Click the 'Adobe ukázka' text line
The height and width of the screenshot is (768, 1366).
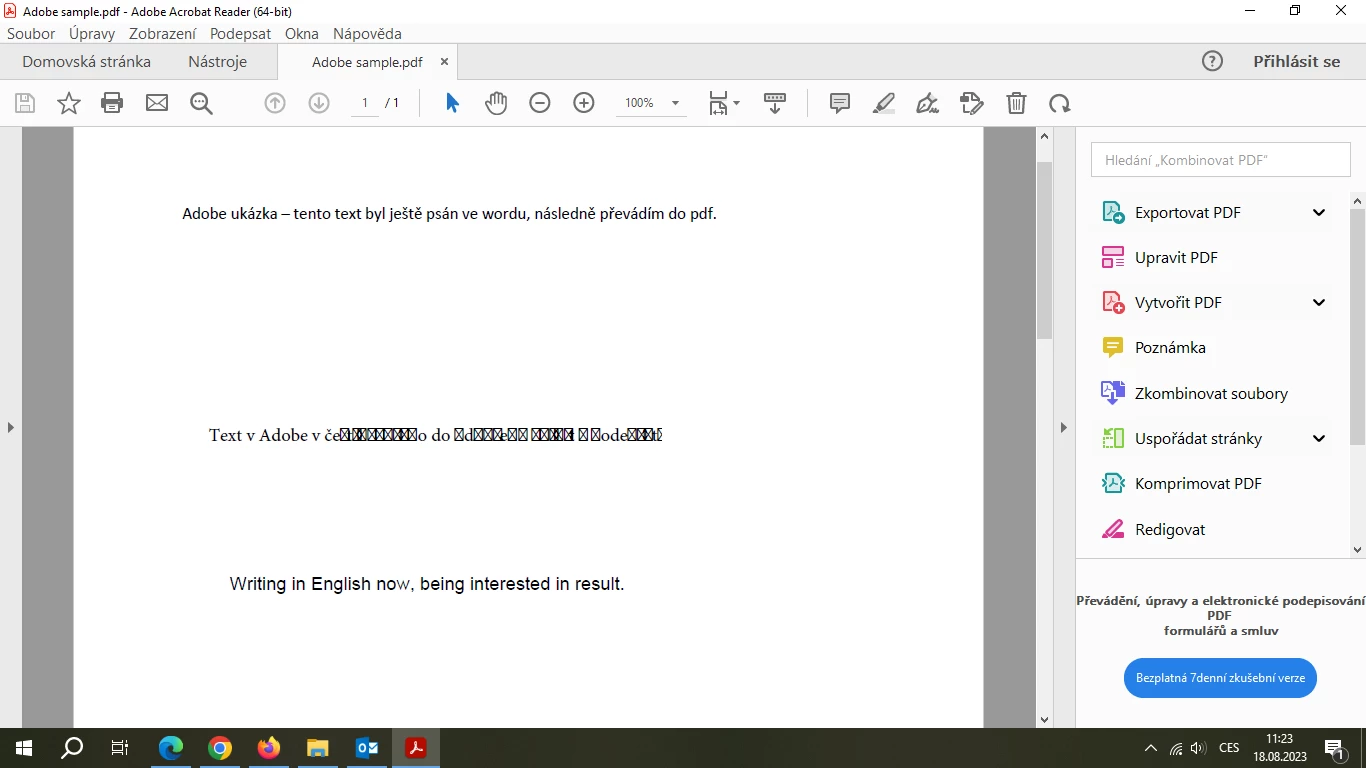[x=449, y=214]
